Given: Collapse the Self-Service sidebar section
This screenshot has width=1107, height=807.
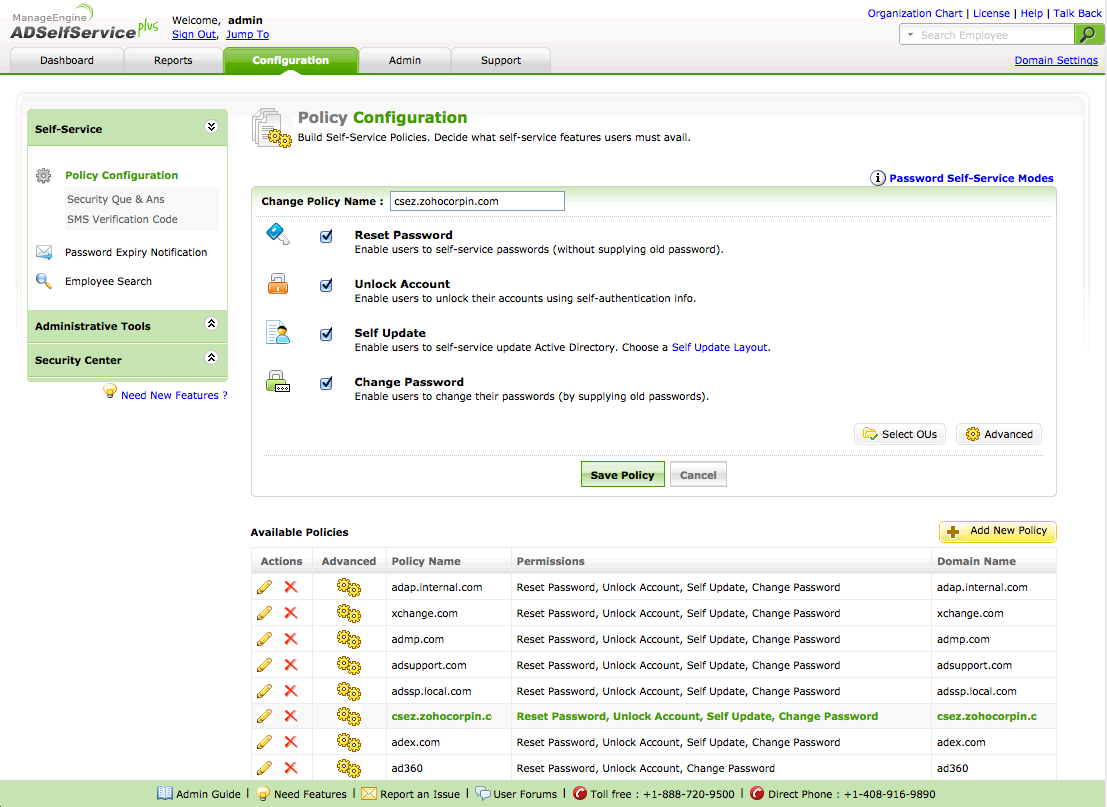Looking at the screenshot, I should [x=211, y=127].
